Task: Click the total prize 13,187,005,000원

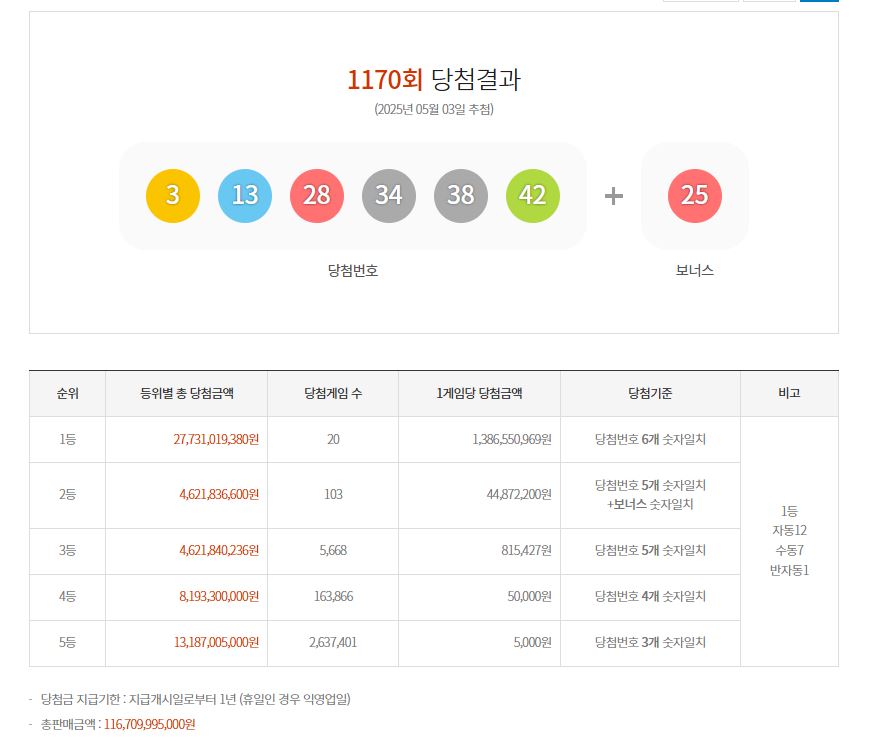Action: 217,642
